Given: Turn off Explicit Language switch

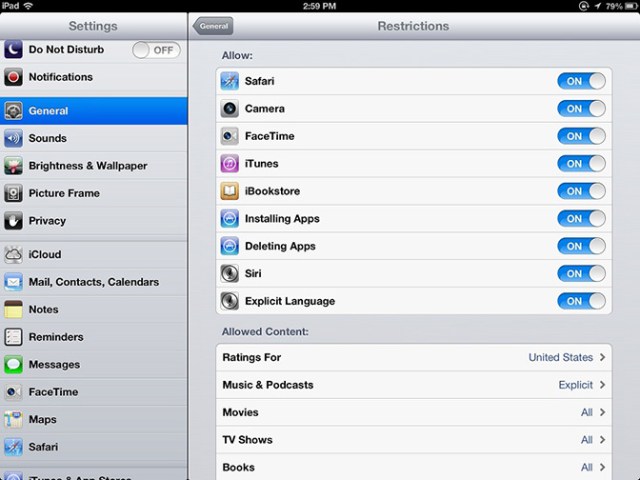Looking at the screenshot, I should [581, 301].
